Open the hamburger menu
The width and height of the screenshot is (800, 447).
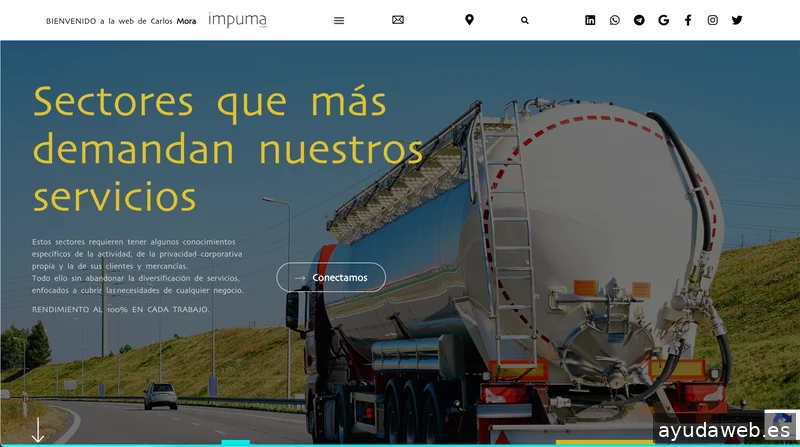(x=339, y=20)
